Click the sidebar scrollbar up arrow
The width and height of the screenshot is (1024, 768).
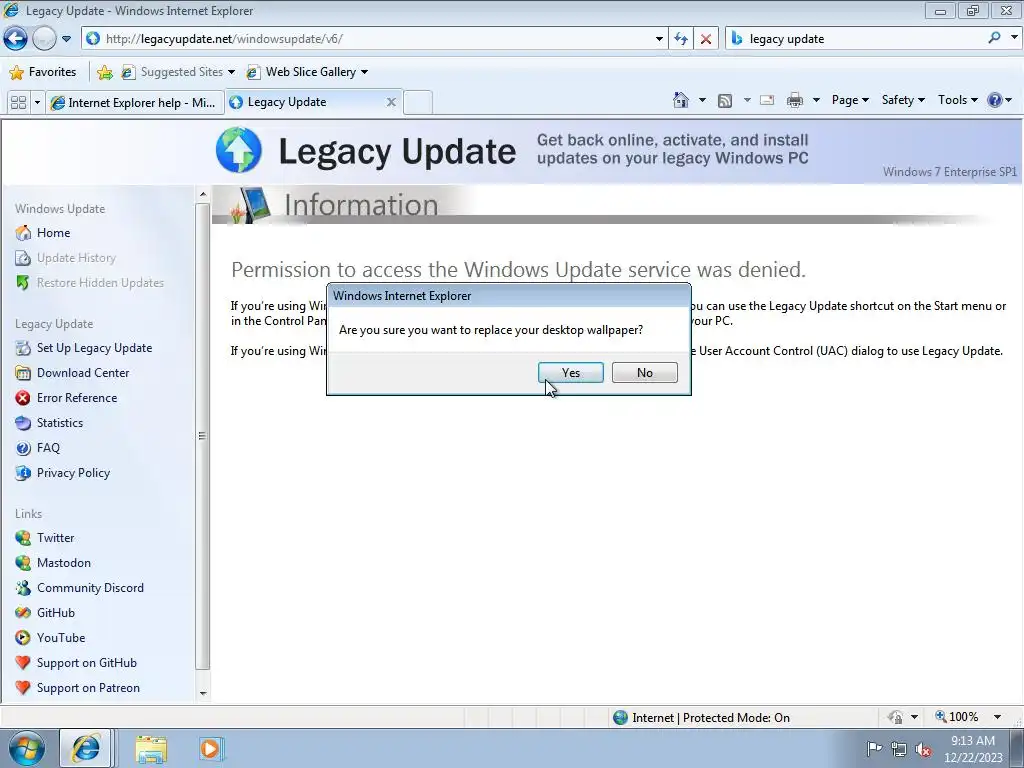tap(202, 194)
